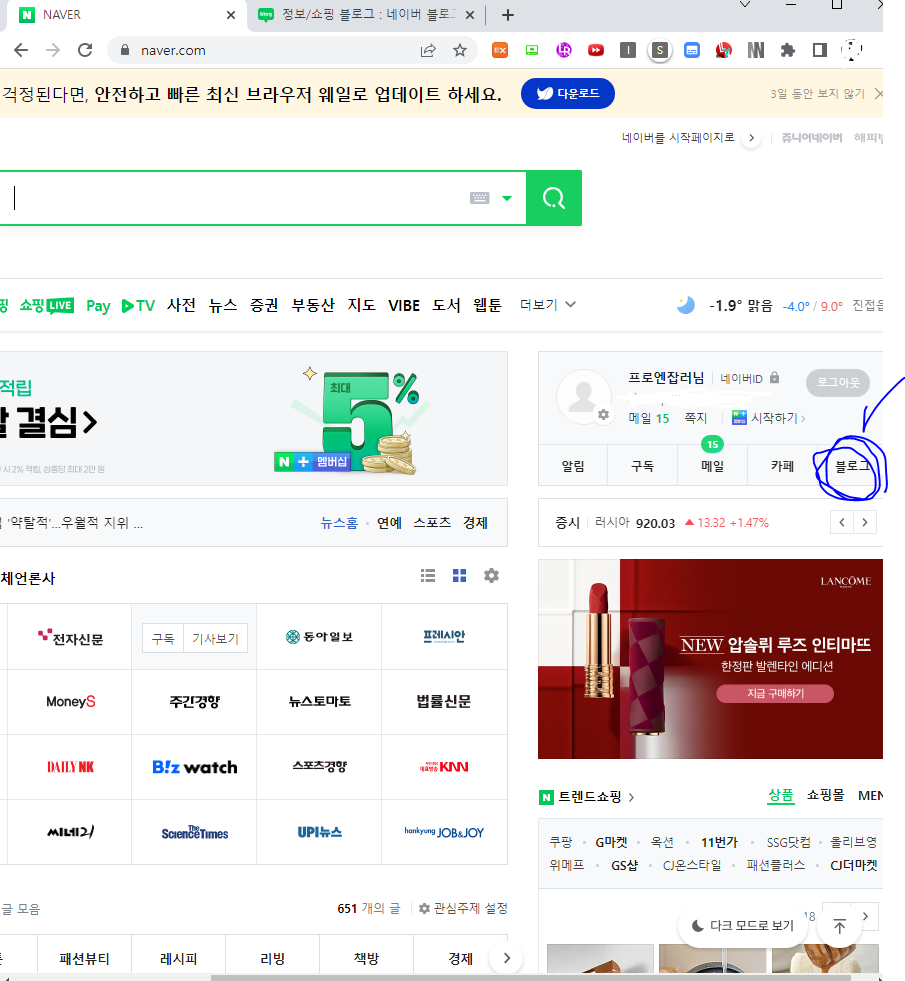Open the Chrome extensions puzzle icon
Image resolution: width=905 pixels, height=981 pixels.
(x=787, y=50)
